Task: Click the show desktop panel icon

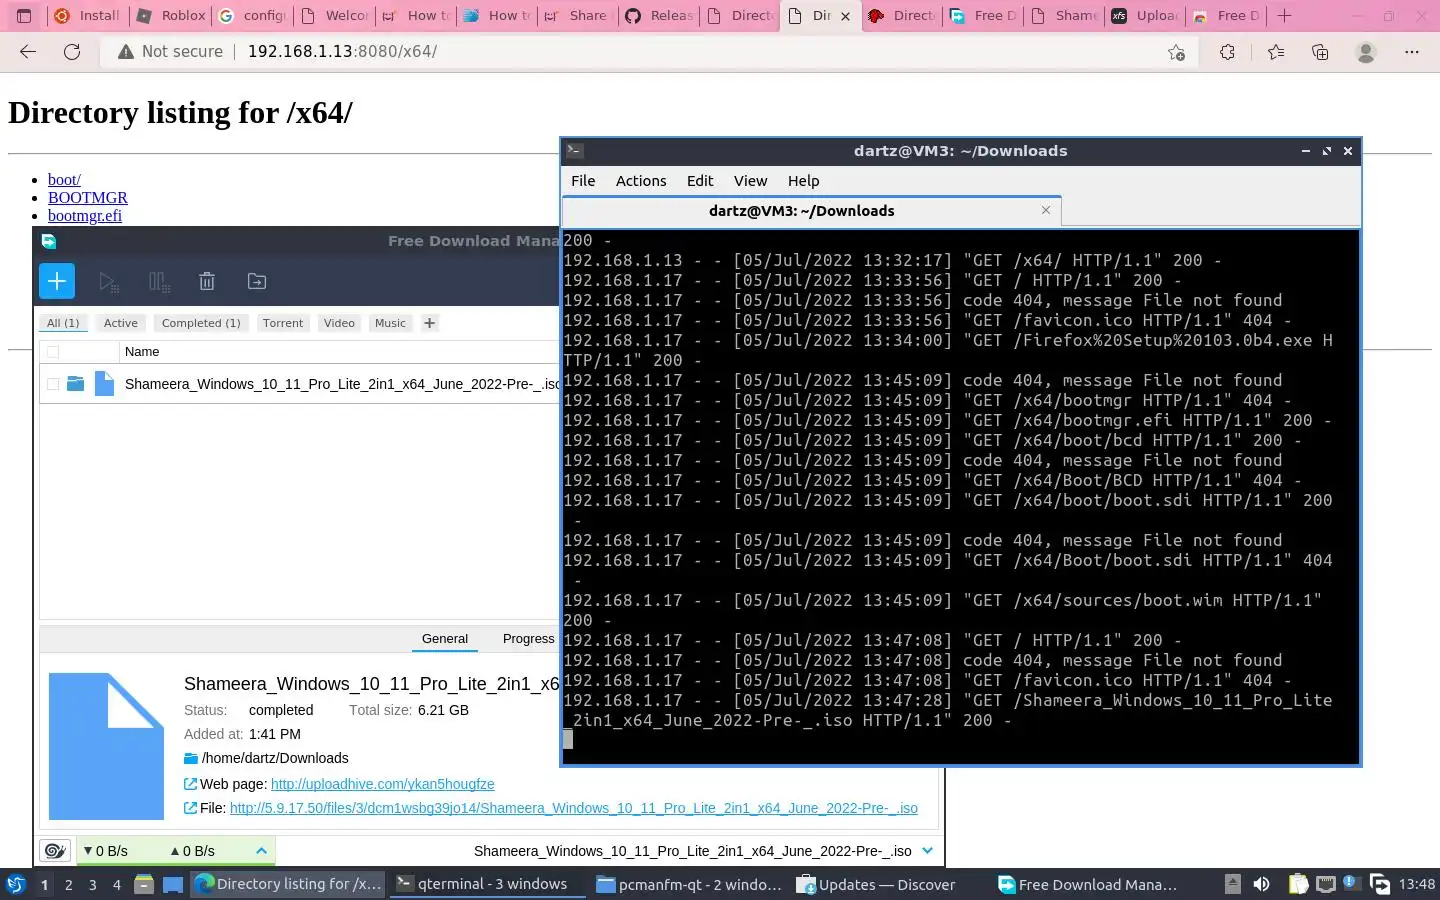Action: (173, 884)
